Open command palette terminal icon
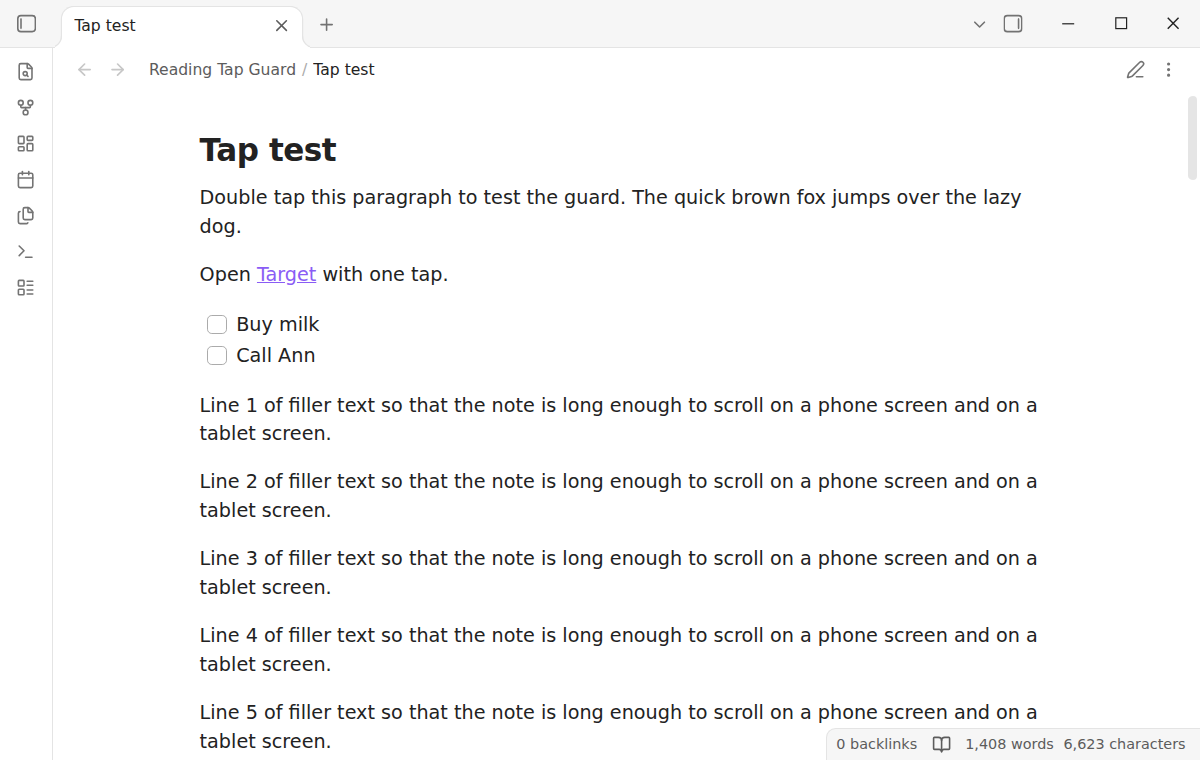1200x760 pixels. (26, 252)
